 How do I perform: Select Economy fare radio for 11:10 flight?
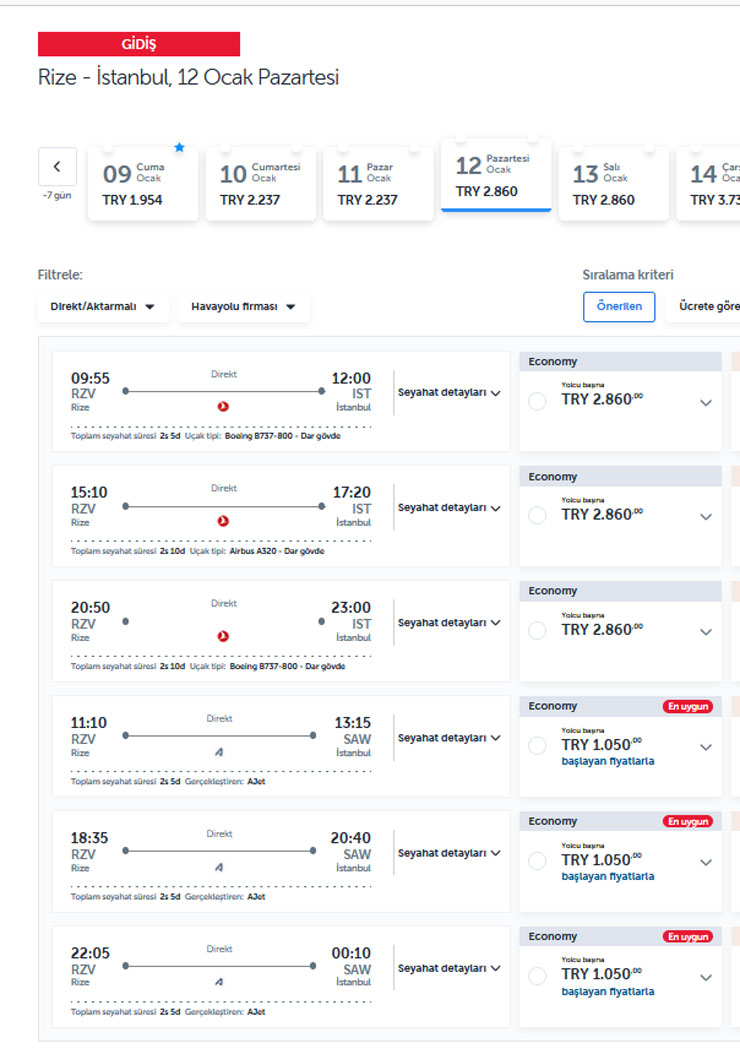point(537,746)
